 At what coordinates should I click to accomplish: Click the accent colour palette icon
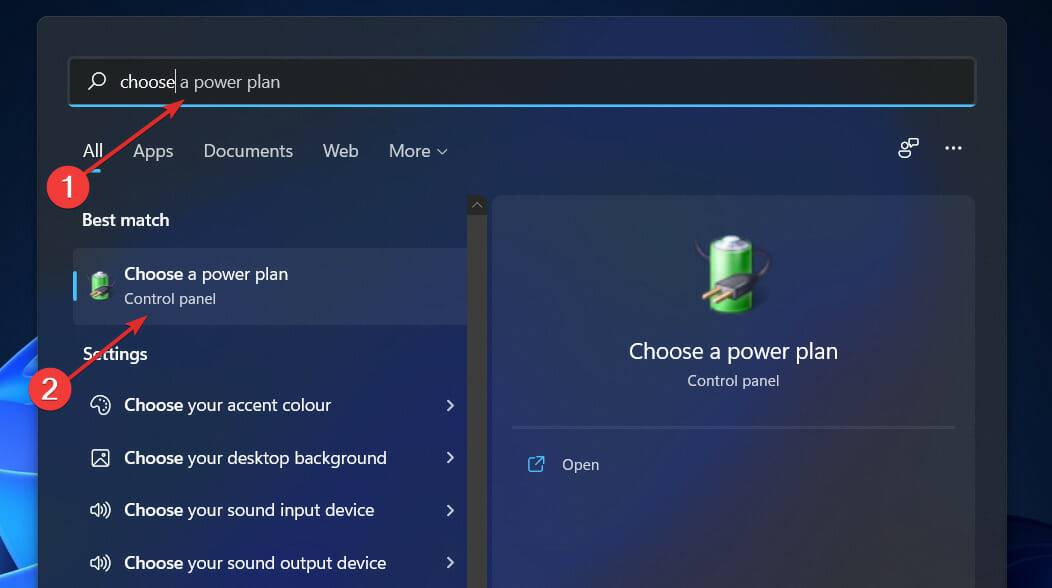99,405
